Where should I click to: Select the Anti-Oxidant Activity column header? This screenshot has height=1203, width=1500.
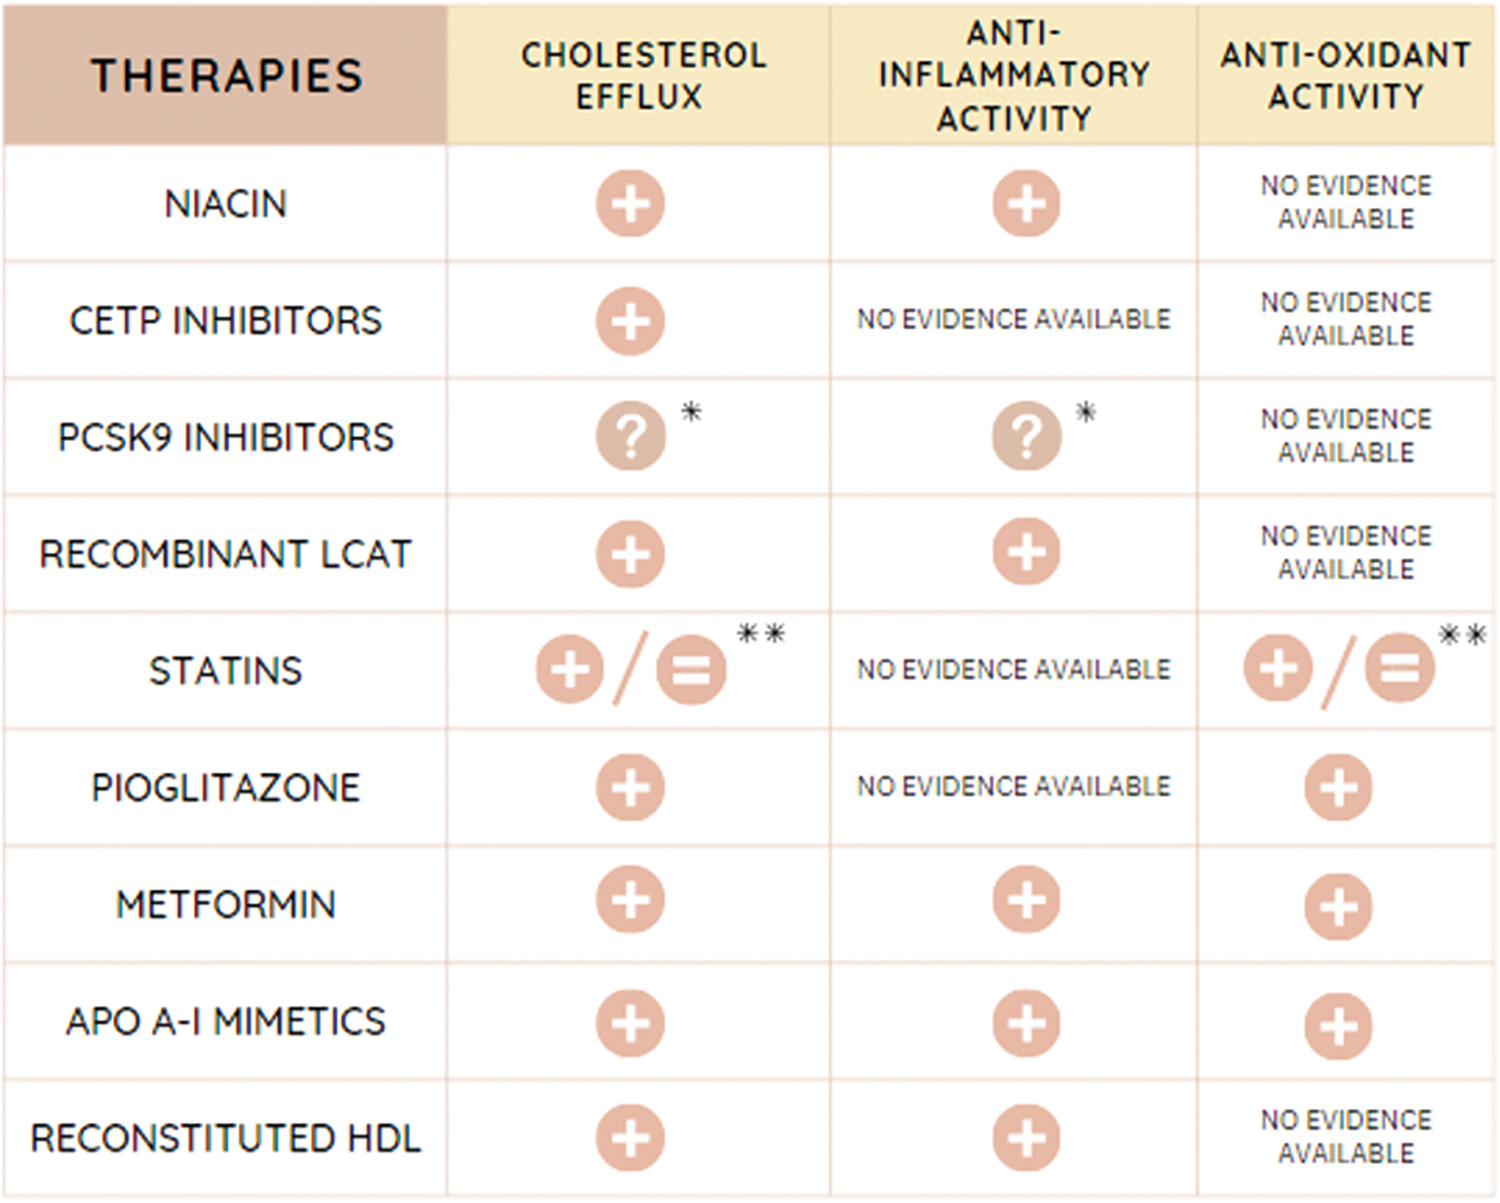1346,76
